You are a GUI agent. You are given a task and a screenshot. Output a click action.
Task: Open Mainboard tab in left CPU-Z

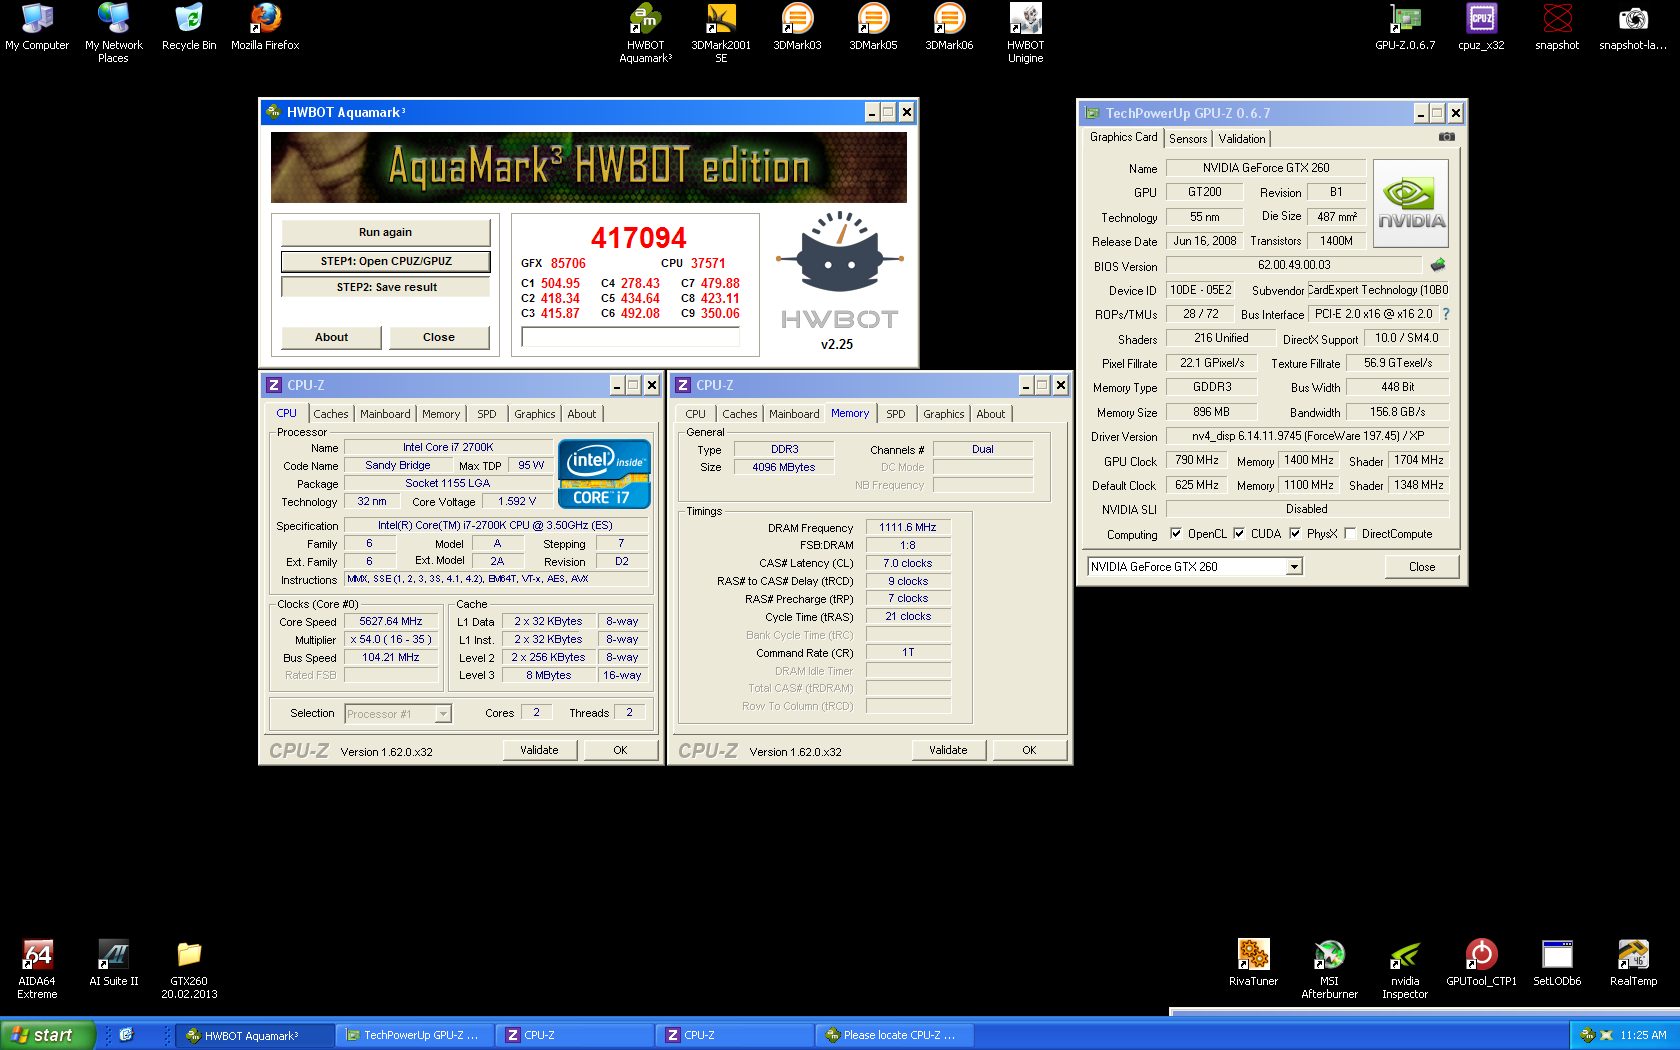point(385,414)
